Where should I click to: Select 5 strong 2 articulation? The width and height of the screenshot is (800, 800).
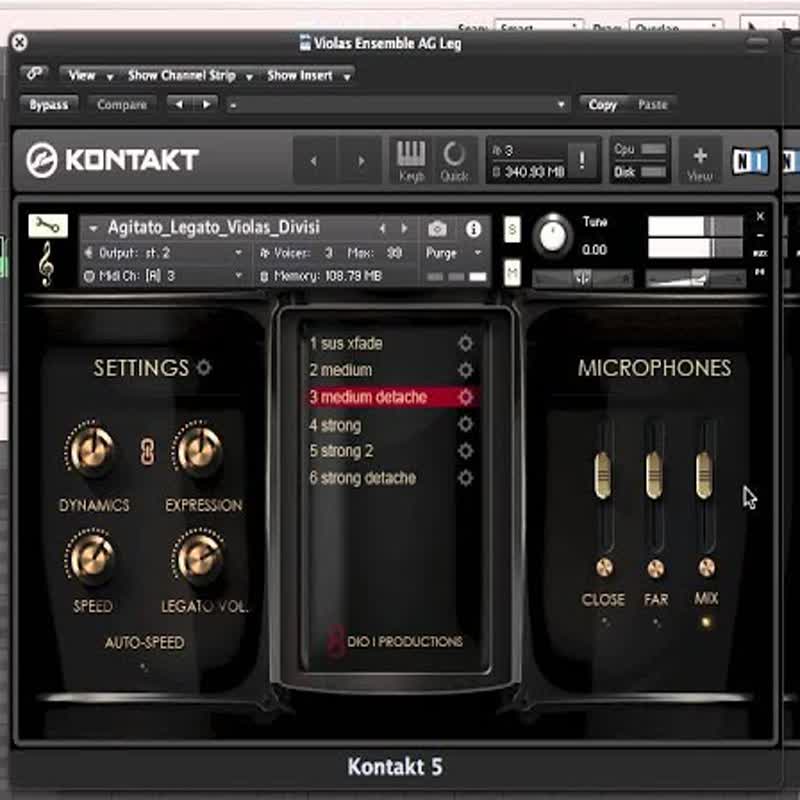coord(341,451)
